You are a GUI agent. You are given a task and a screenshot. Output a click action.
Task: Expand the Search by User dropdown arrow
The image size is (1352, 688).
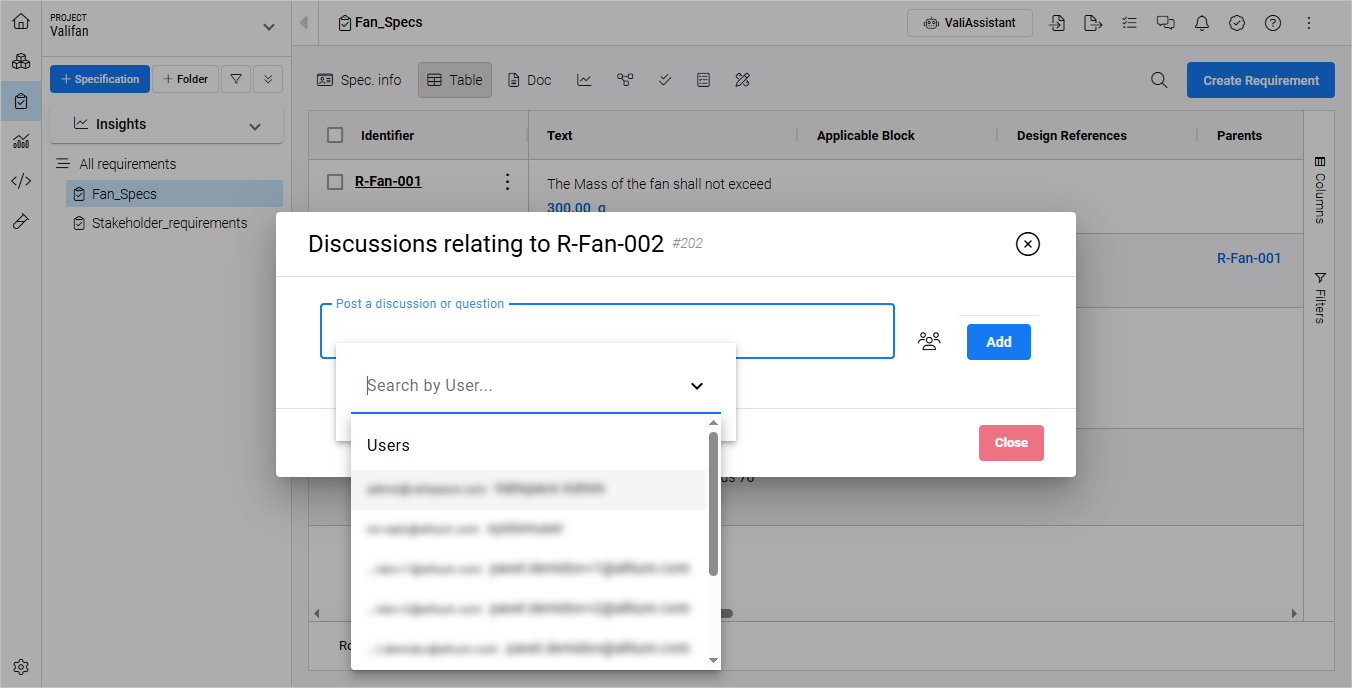click(x=697, y=386)
